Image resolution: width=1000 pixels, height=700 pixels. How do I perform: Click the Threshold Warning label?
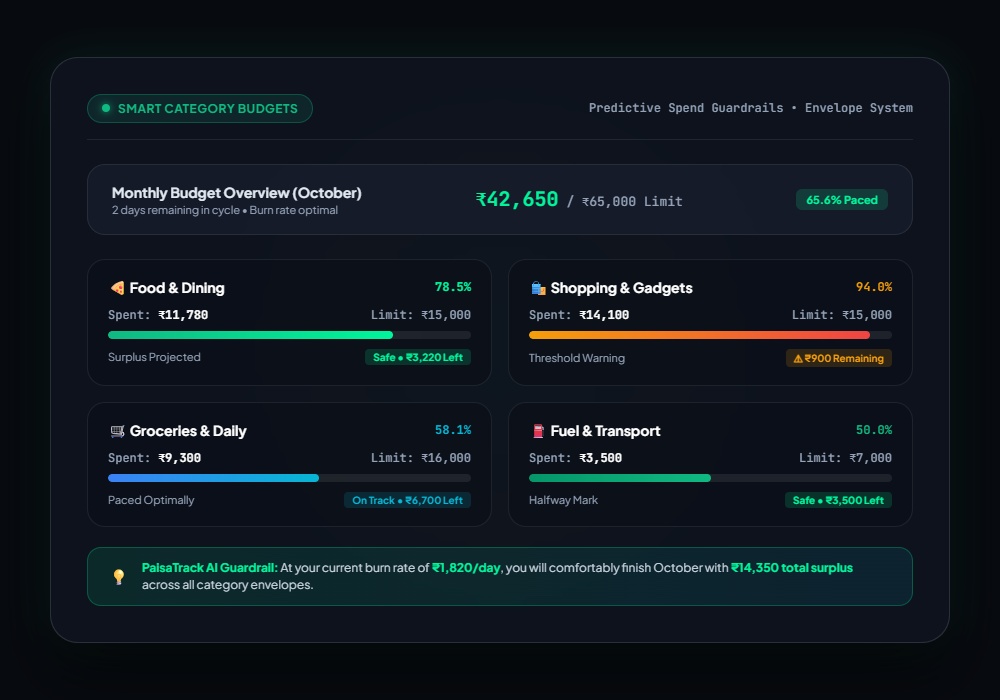pos(577,358)
